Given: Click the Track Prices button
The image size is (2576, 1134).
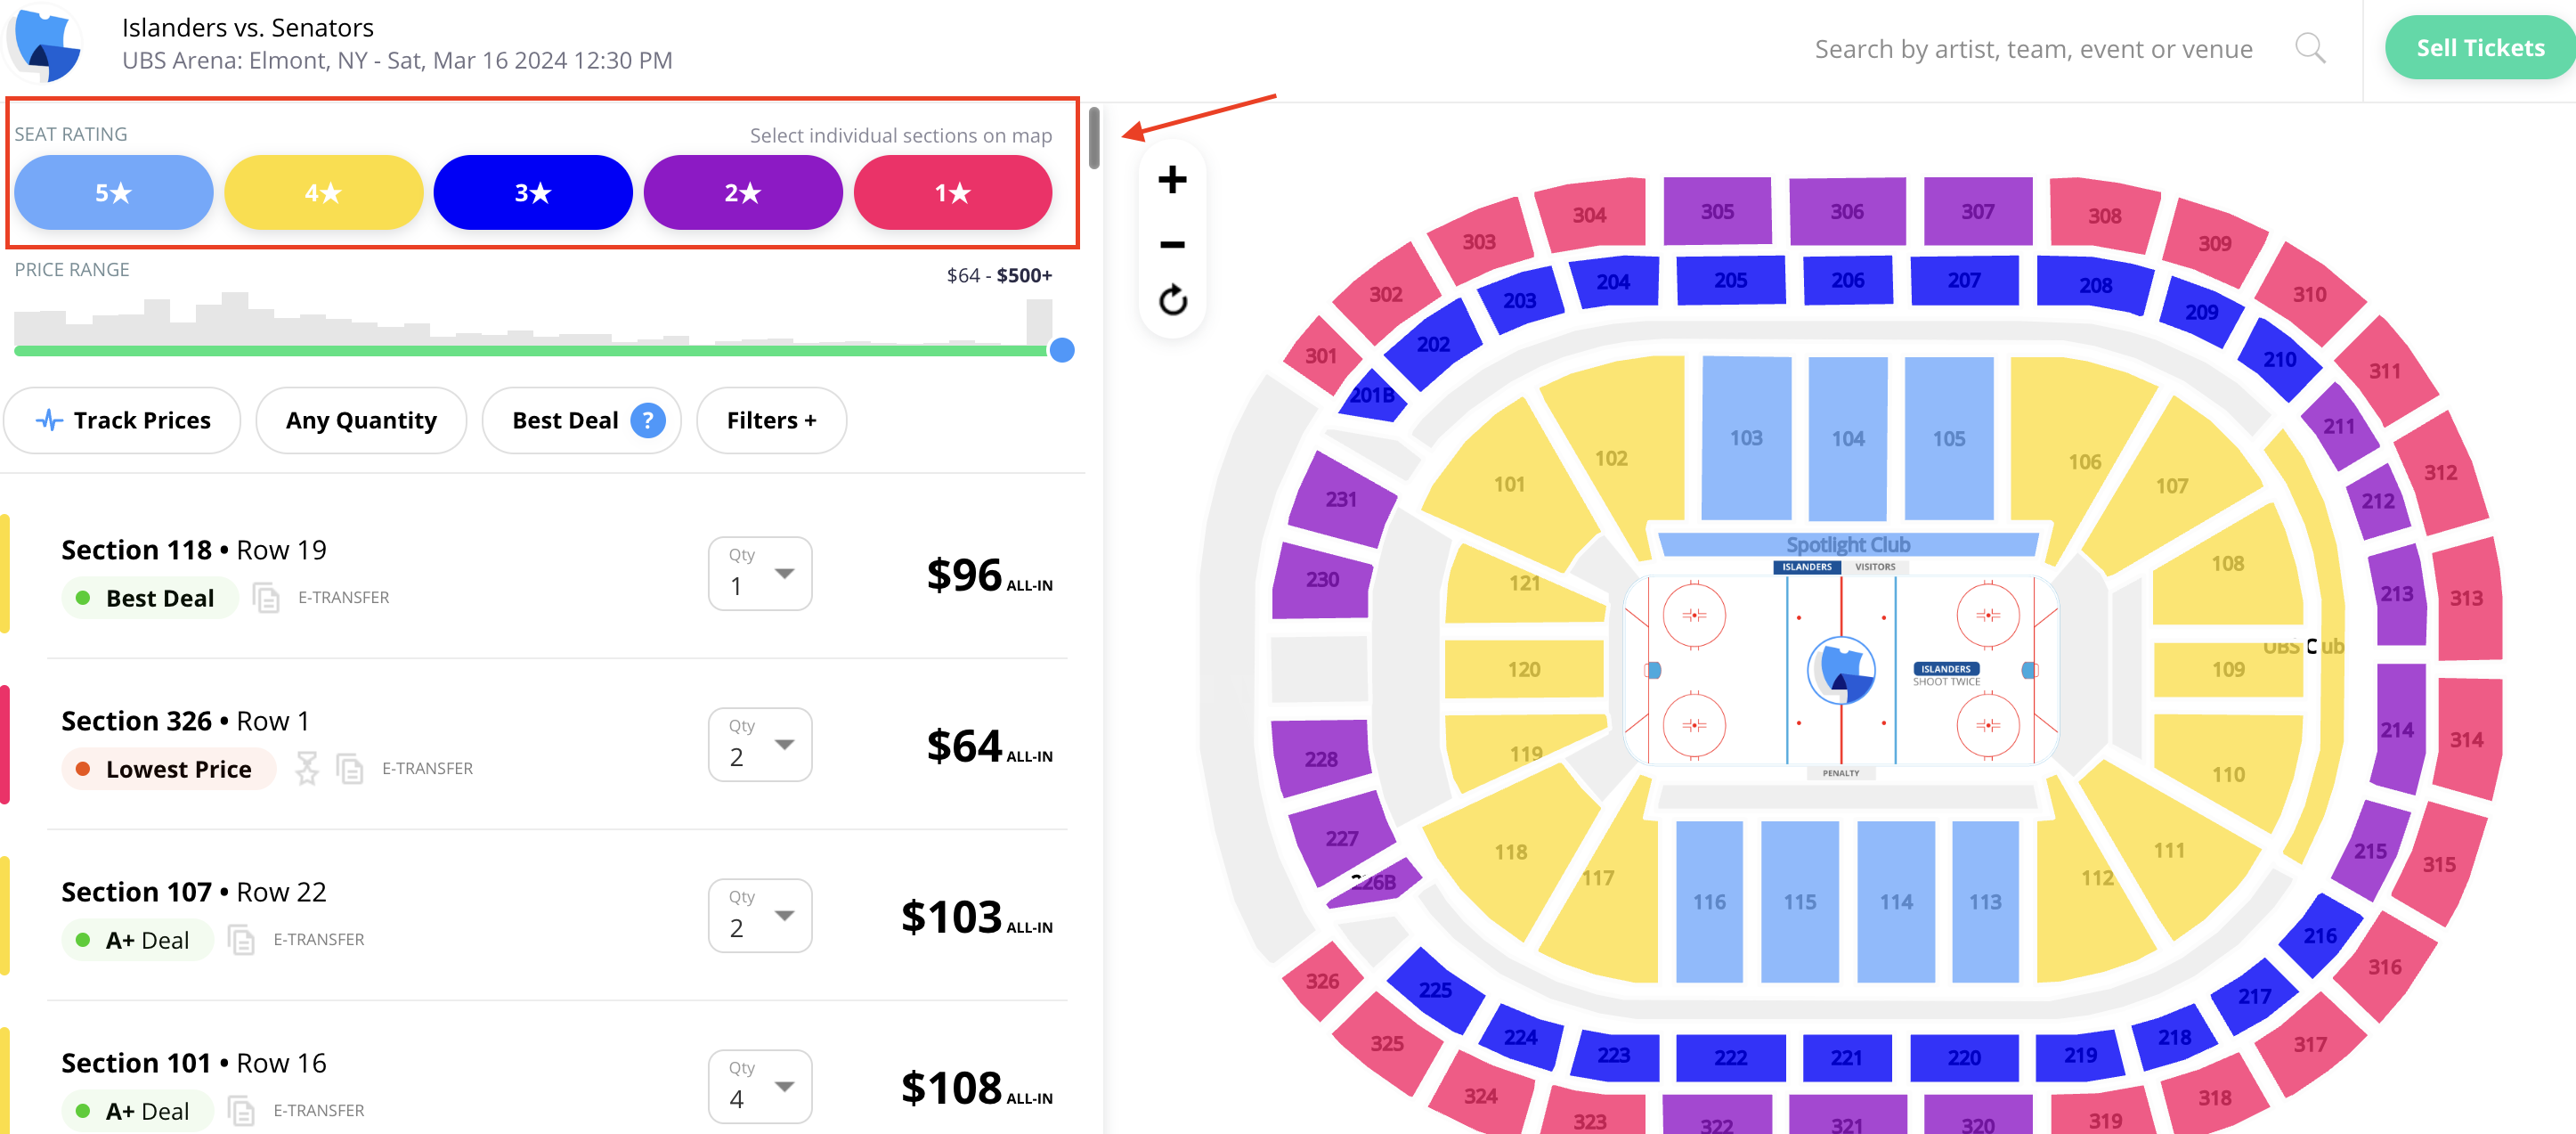Looking at the screenshot, I should (122, 420).
